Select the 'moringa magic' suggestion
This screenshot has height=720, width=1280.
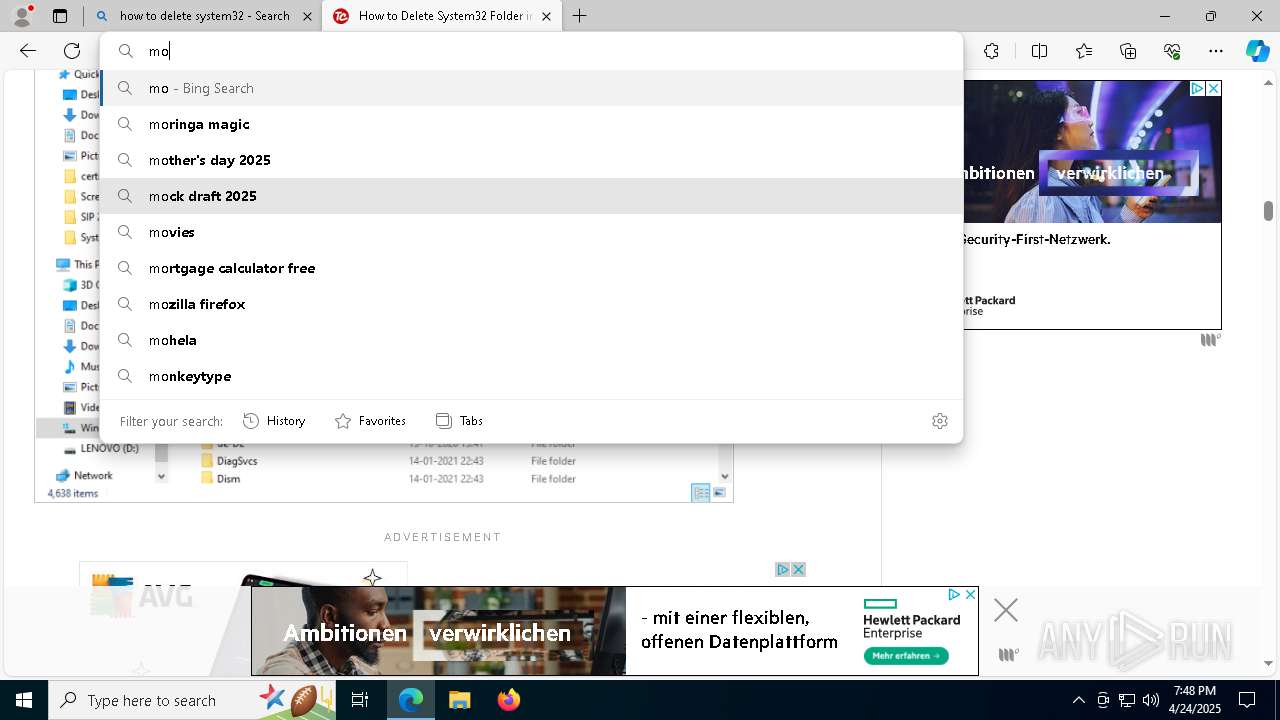[x=531, y=124]
